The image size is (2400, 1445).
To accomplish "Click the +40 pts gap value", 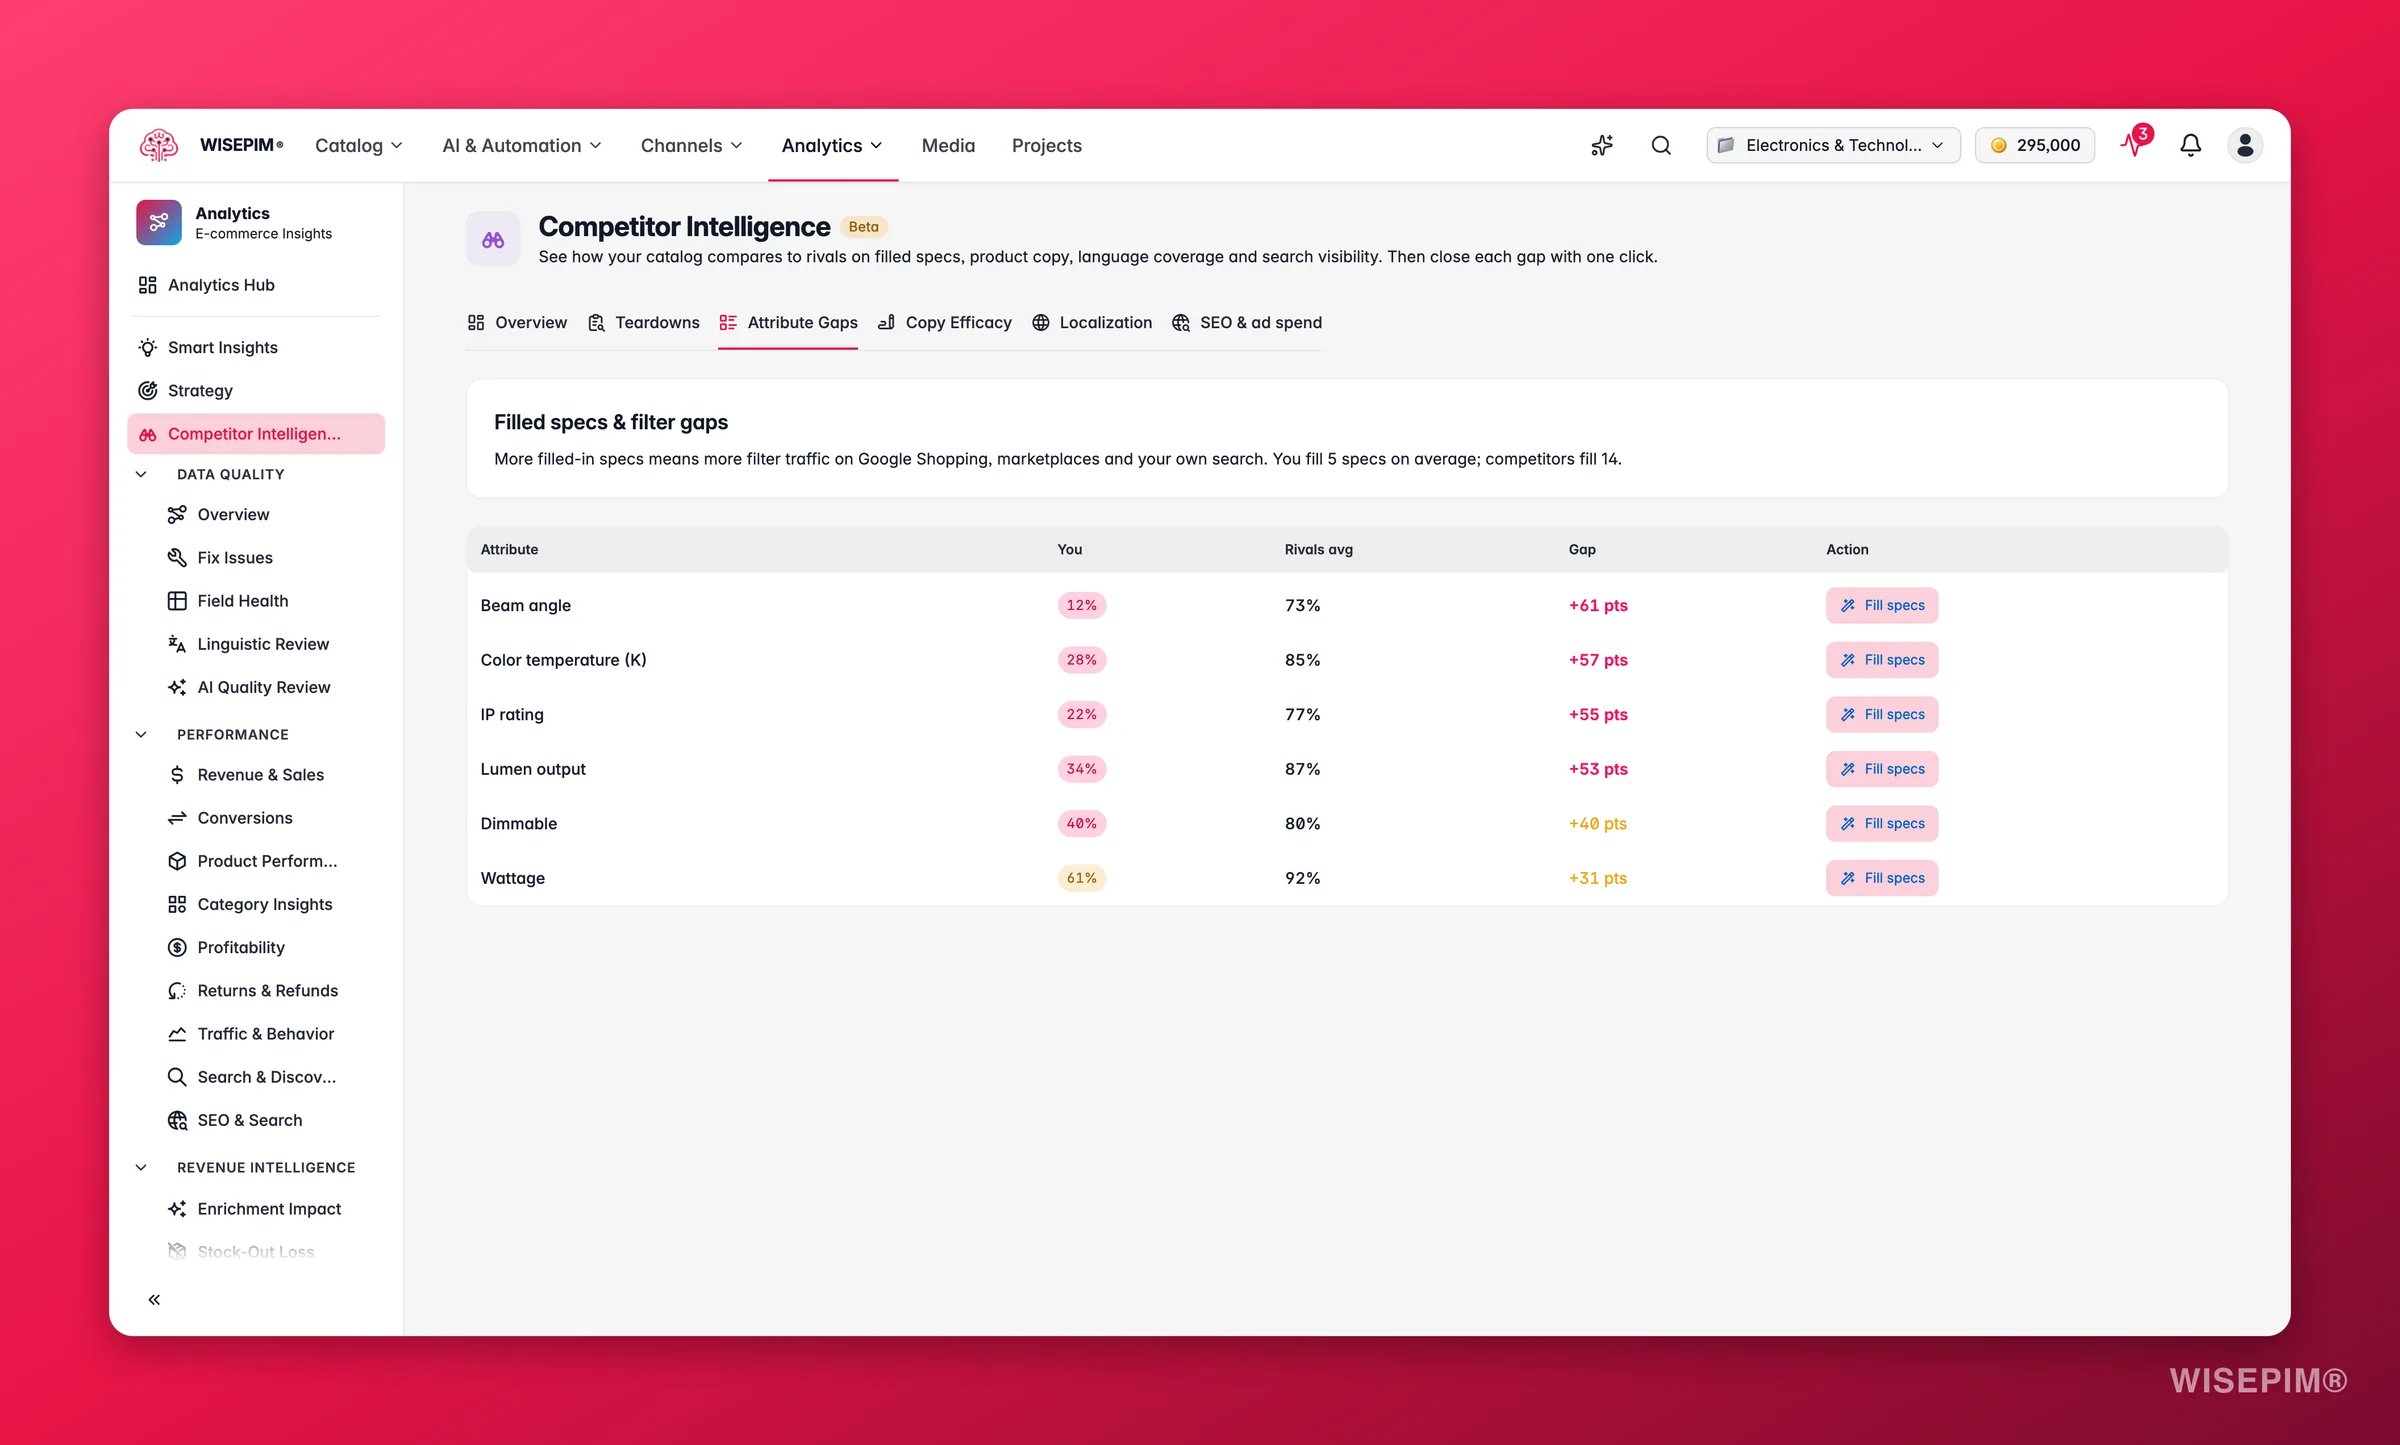I will tap(1598, 823).
